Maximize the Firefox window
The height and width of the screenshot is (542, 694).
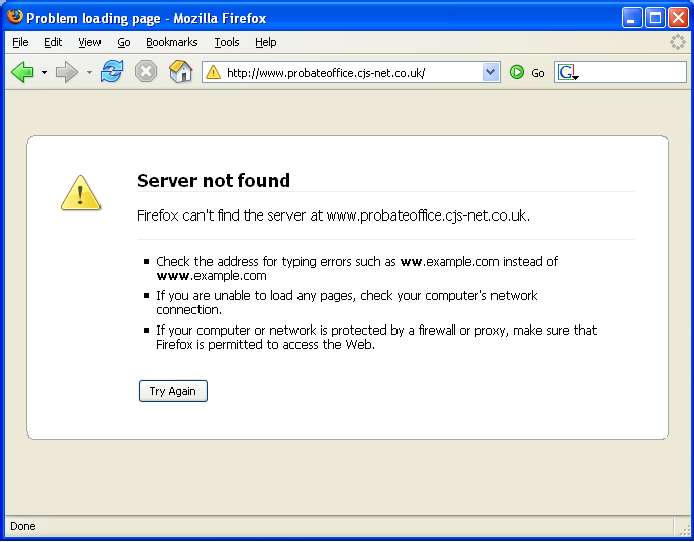tap(655, 17)
